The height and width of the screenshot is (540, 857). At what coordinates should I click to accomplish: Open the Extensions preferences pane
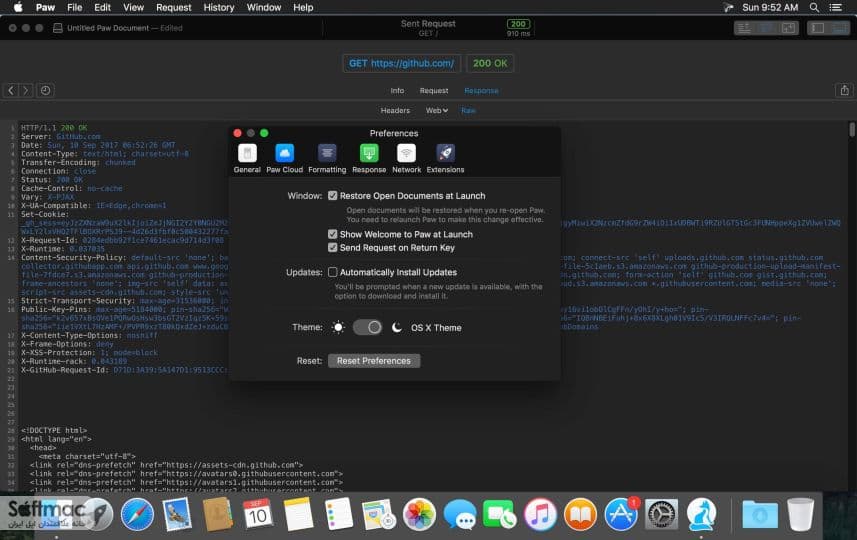click(x=445, y=159)
